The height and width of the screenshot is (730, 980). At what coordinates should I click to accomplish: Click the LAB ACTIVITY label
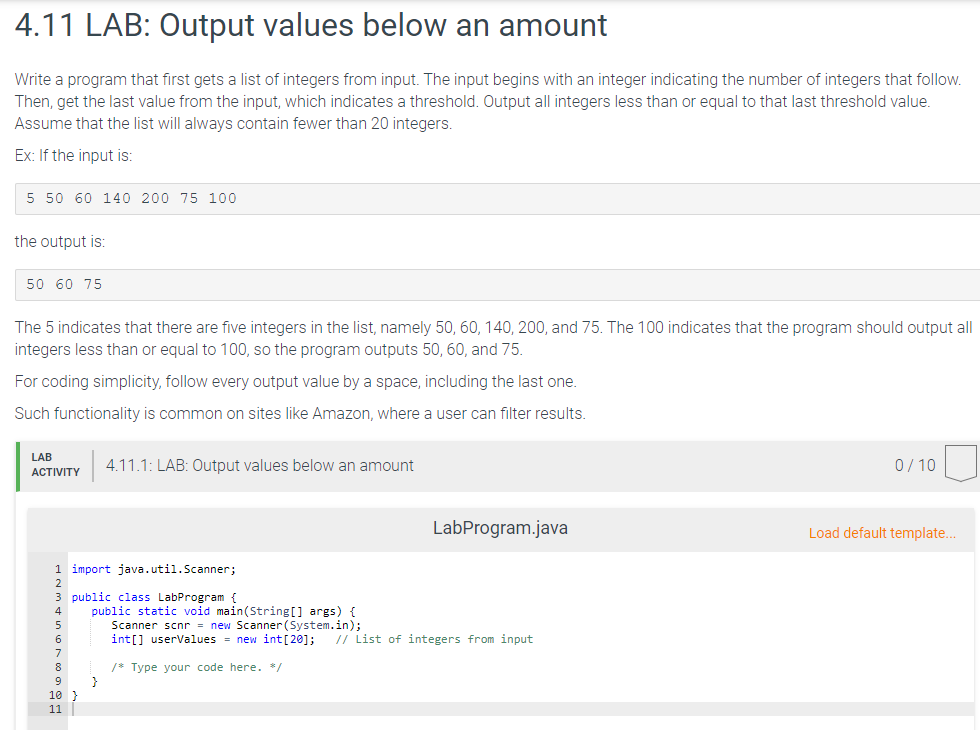[x=55, y=465]
